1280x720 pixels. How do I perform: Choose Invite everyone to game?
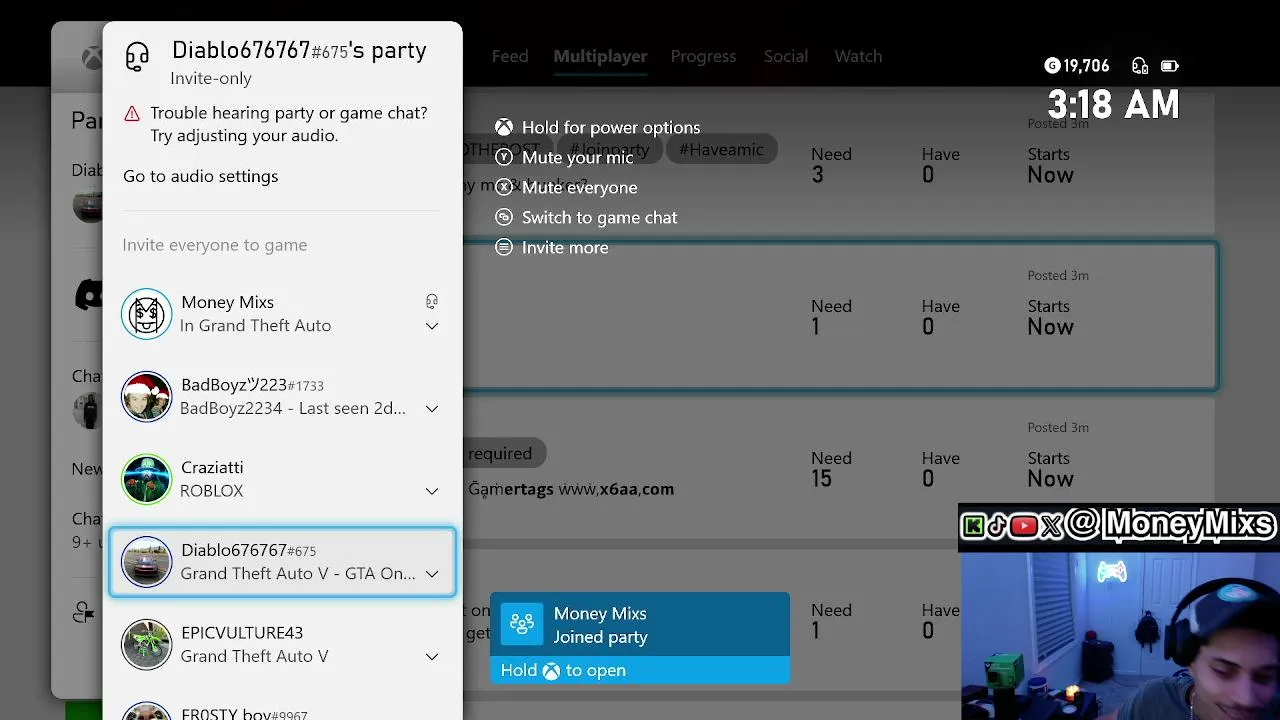(215, 245)
